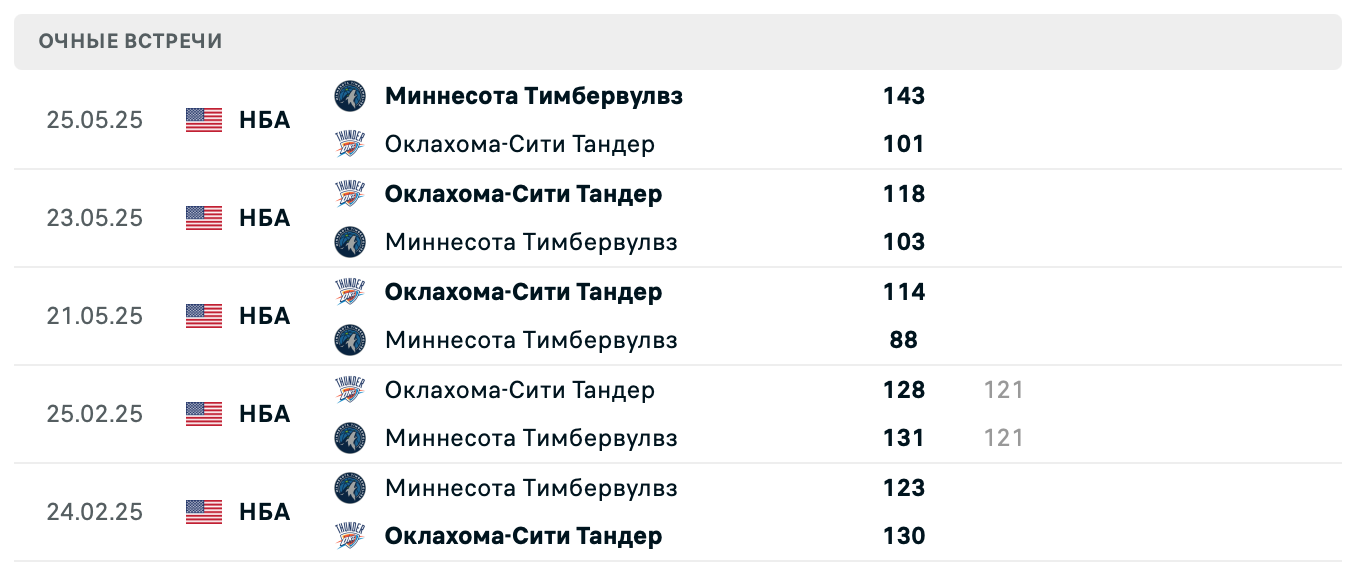Select Thunder logo in the 25.02.25 match
This screenshot has width=1356, height=578.
[x=350, y=390]
